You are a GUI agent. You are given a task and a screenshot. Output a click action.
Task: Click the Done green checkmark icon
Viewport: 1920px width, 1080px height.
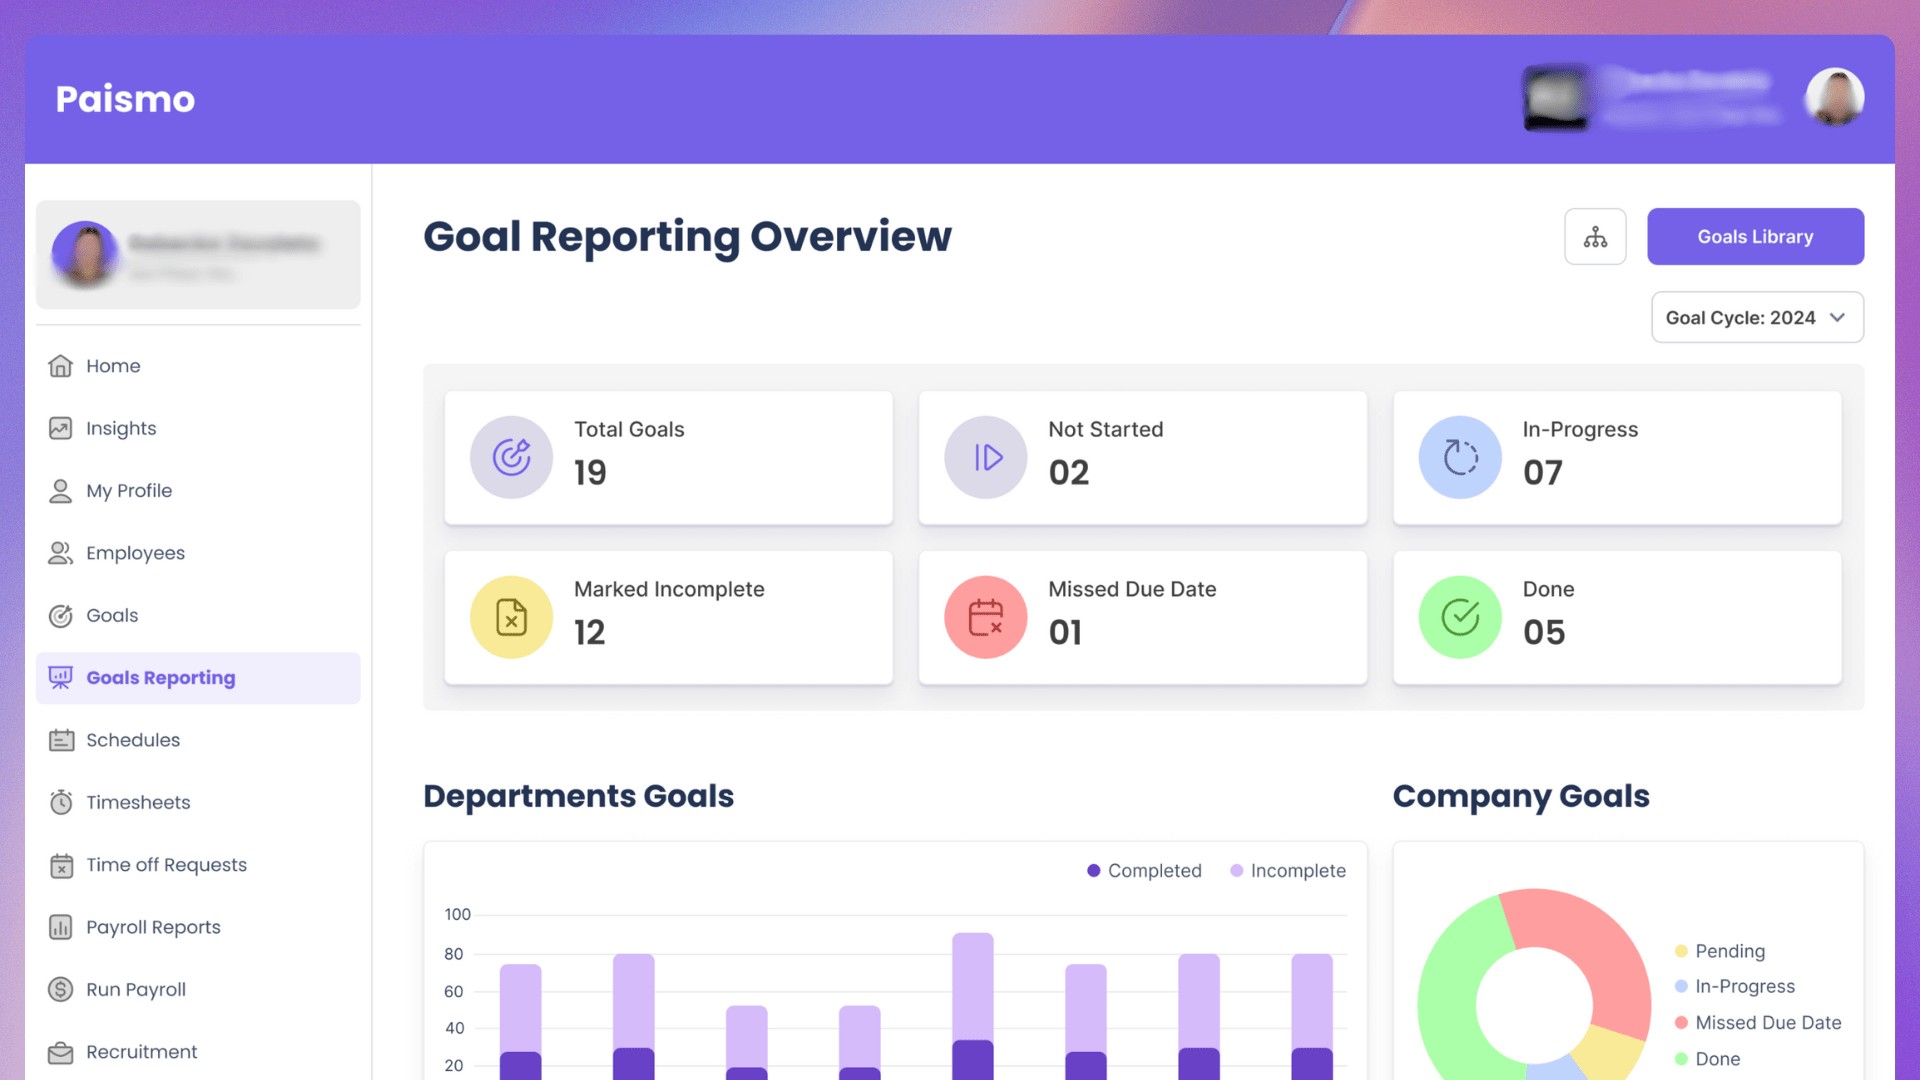click(1459, 617)
